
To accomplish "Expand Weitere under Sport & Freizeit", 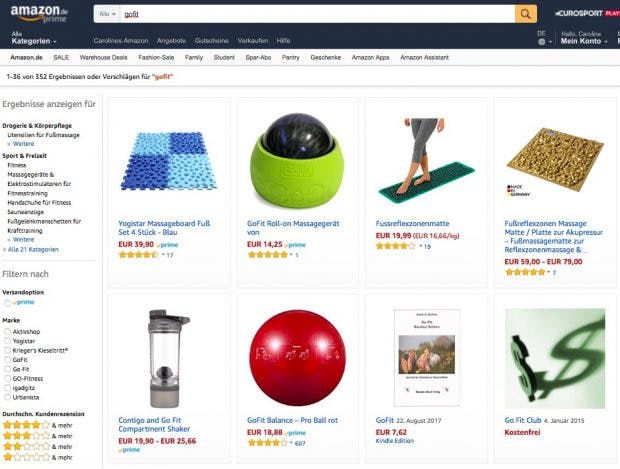I will pyautogui.click(x=23, y=240).
